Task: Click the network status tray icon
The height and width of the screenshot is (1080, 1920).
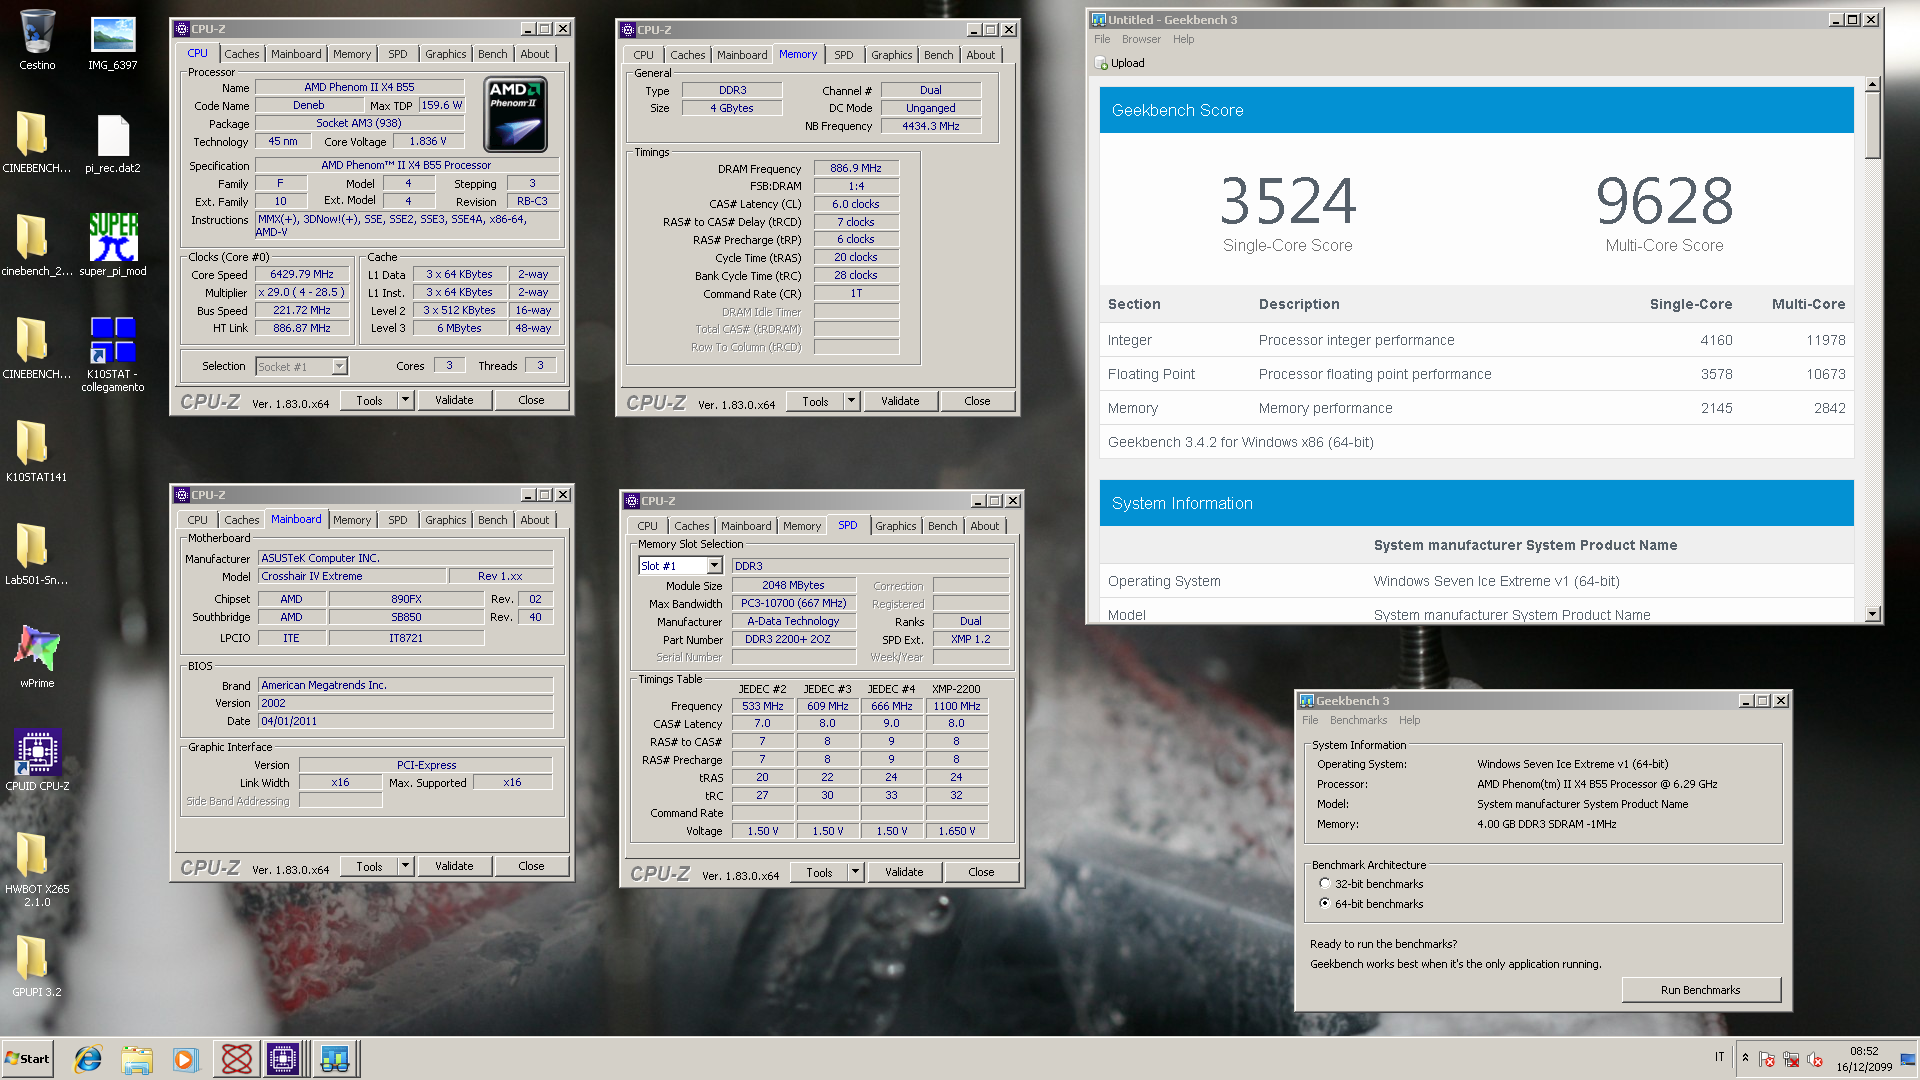Action: (1791, 1059)
